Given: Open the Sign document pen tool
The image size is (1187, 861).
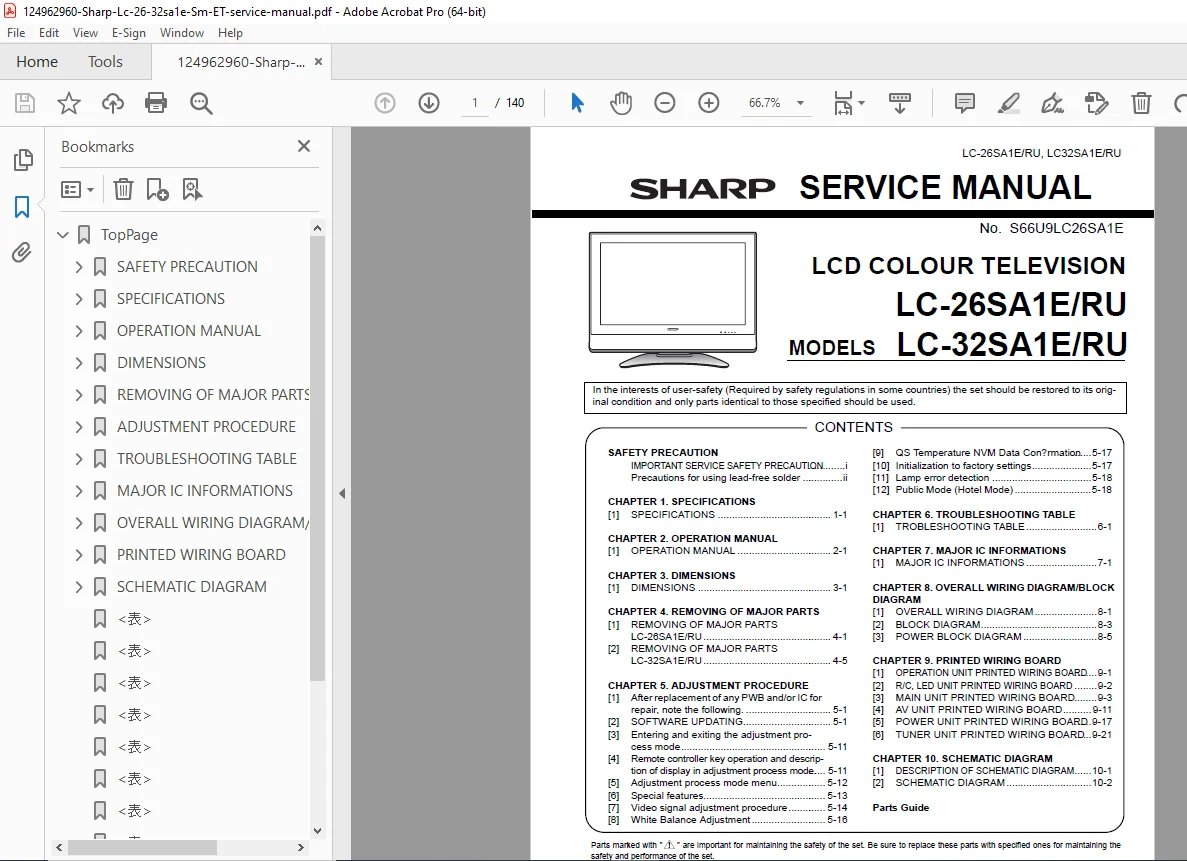Looking at the screenshot, I should [x=1052, y=103].
